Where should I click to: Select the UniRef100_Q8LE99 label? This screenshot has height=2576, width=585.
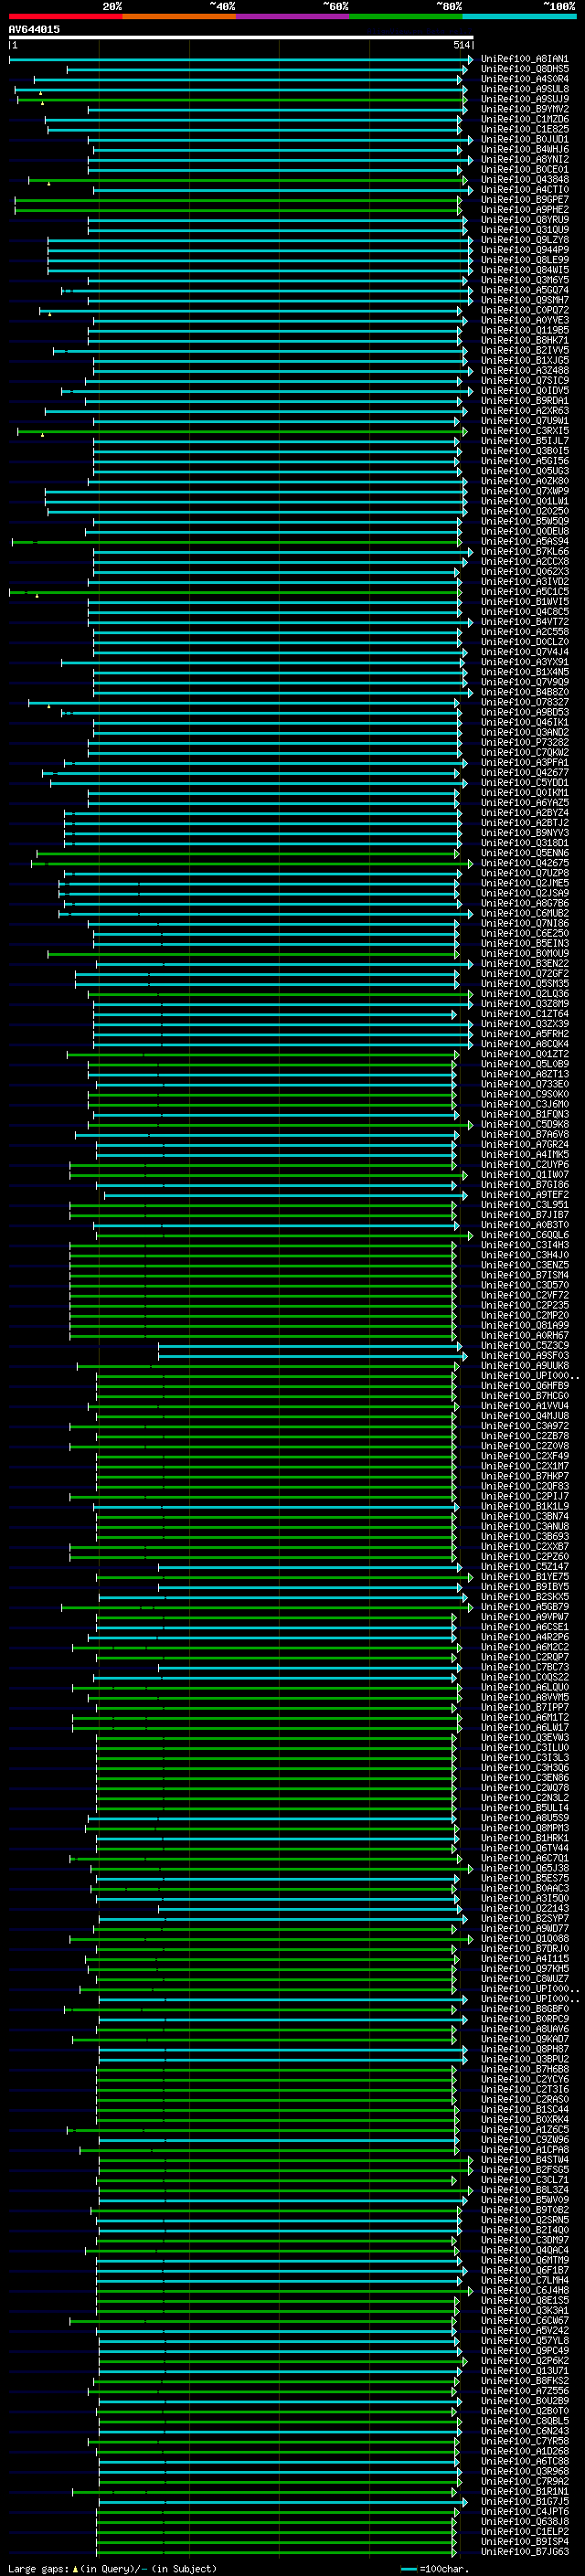[x=524, y=260]
